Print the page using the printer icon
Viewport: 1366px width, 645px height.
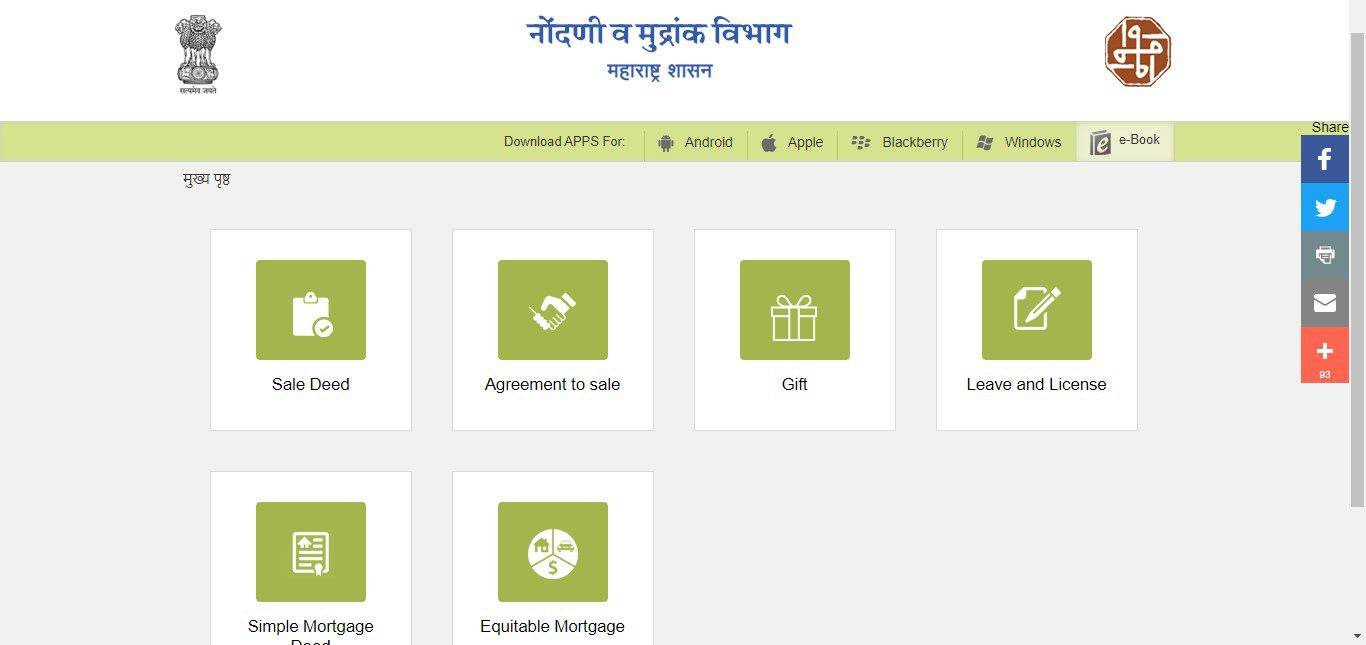[x=1325, y=255]
